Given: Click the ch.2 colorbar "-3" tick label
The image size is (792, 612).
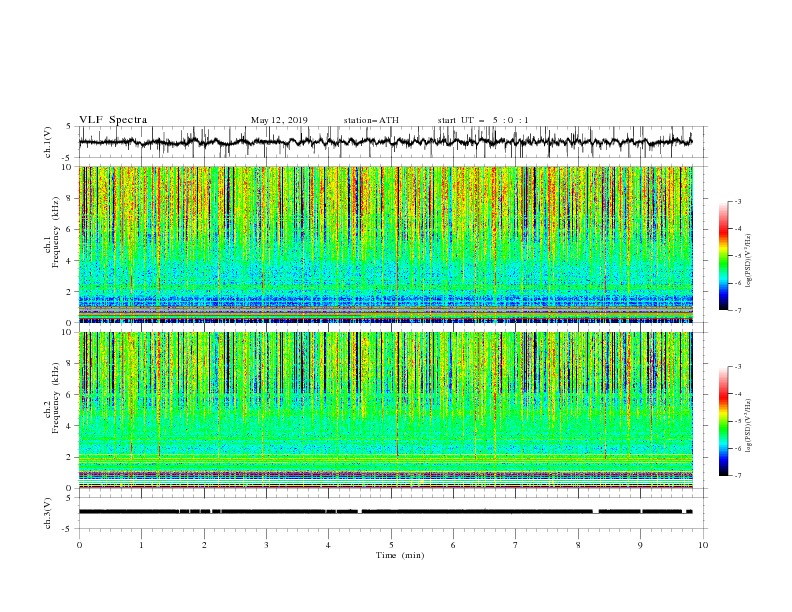Looking at the screenshot, I should coord(738,367).
